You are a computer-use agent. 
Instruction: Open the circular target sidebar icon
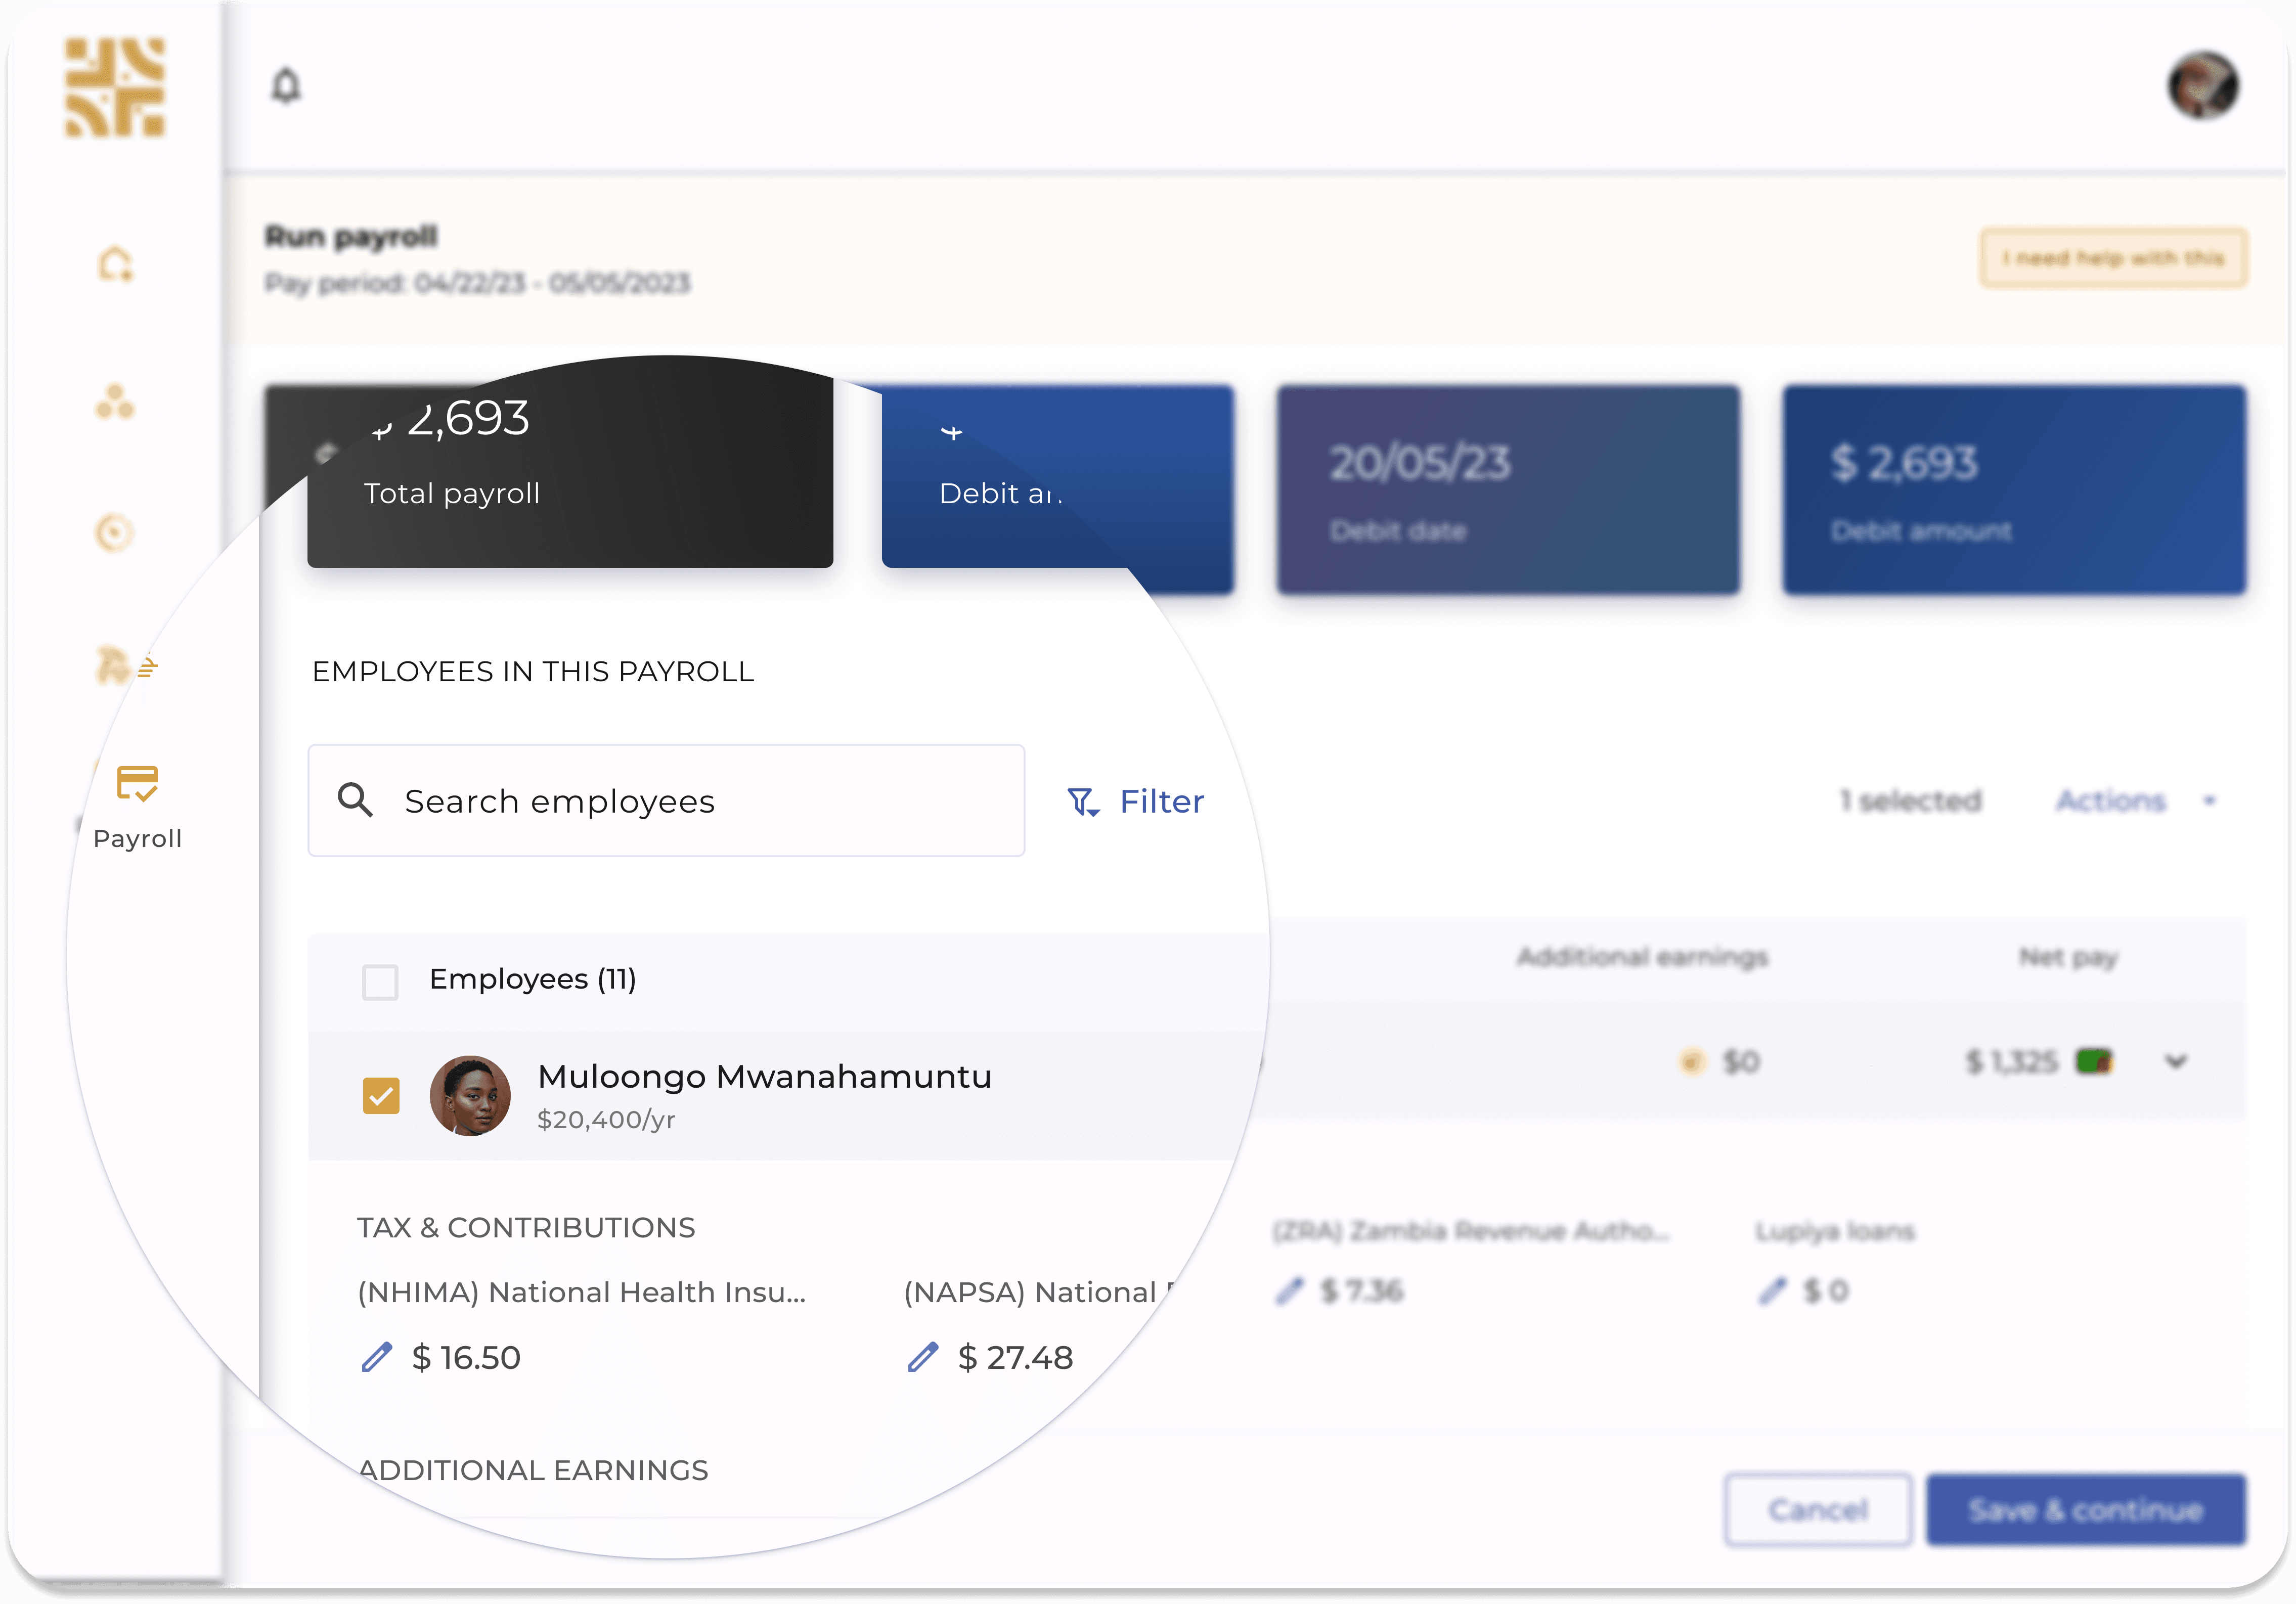114,532
